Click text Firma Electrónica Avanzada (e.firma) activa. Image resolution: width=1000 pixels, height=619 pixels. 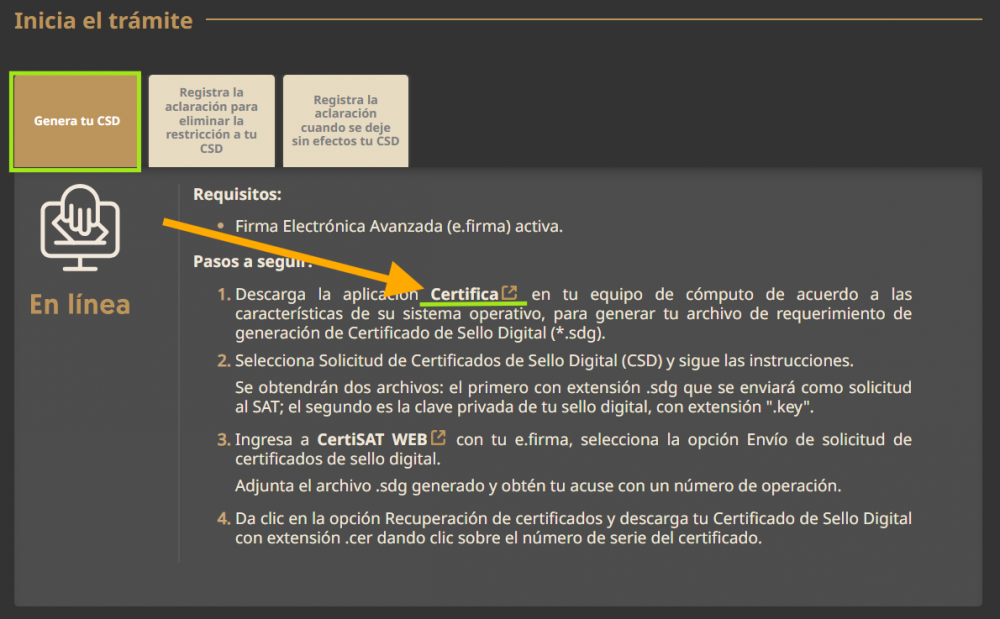pos(399,226)
